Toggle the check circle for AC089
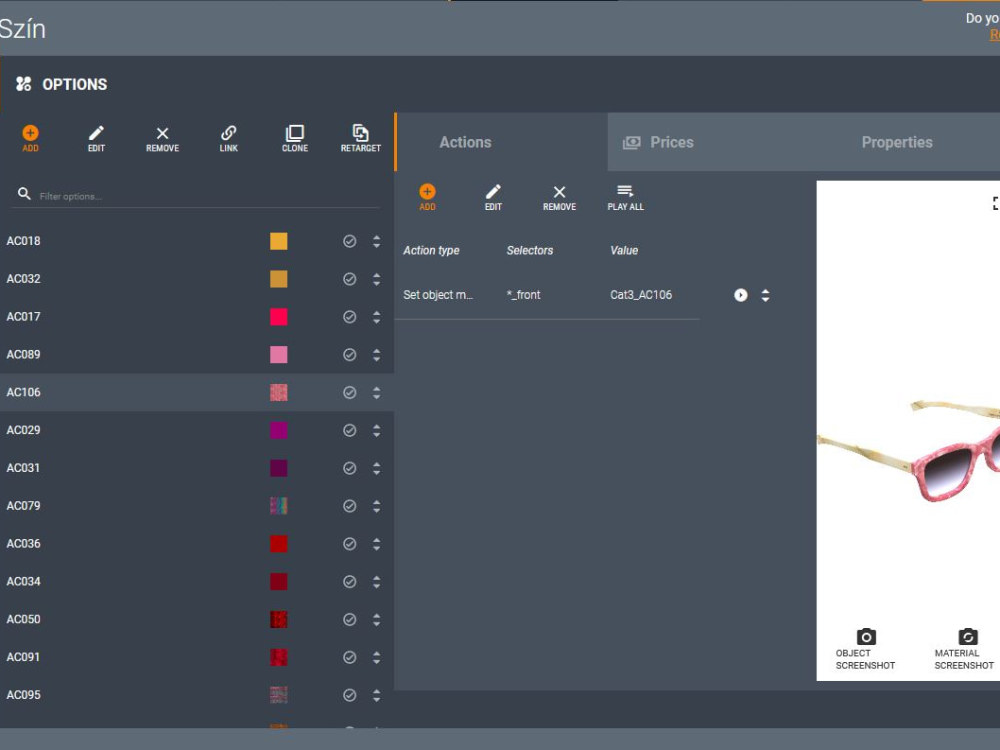 tap(349, 355)
